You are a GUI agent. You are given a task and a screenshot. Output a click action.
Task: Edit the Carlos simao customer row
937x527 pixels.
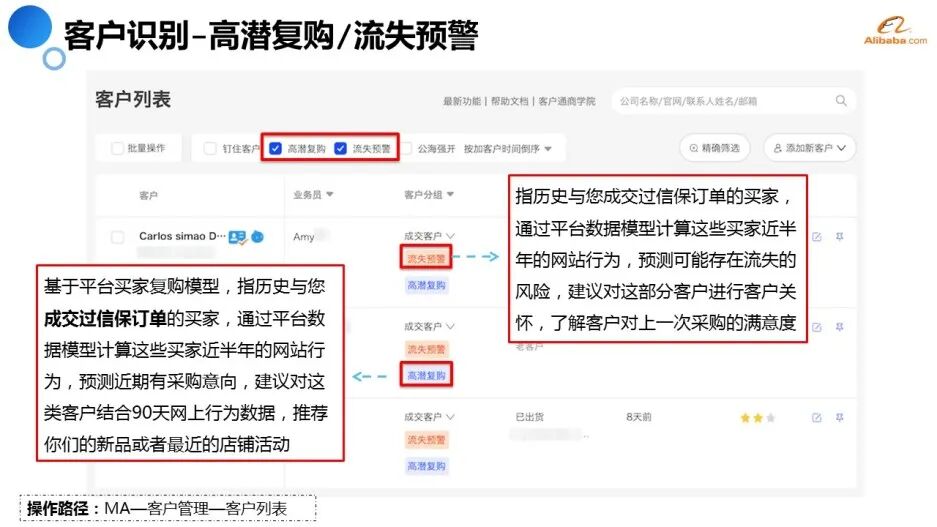817,237
